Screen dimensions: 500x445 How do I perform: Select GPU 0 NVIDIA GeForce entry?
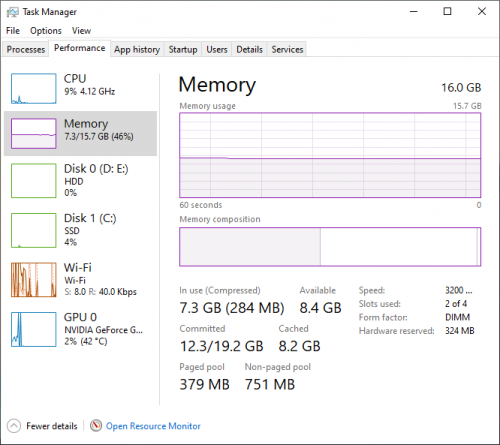tap(80, 329)
